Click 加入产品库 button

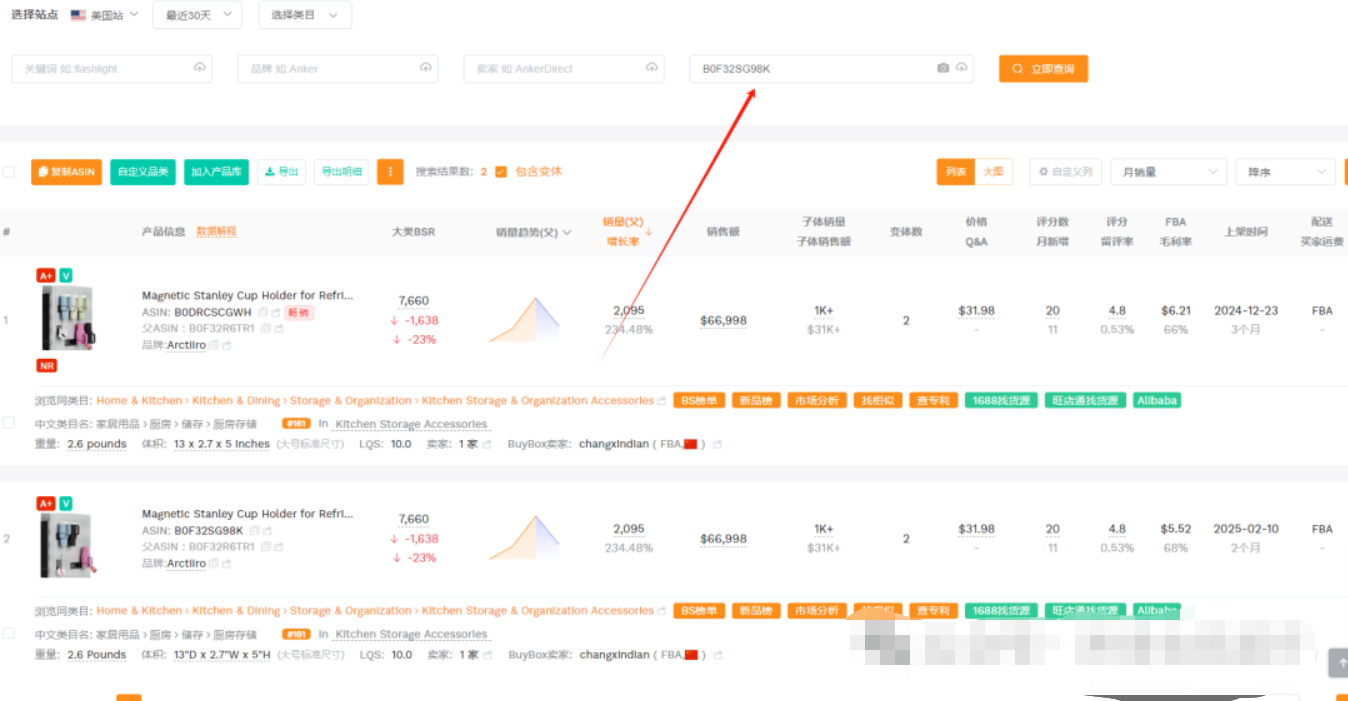pyautogui.click(x=216, y=172)
